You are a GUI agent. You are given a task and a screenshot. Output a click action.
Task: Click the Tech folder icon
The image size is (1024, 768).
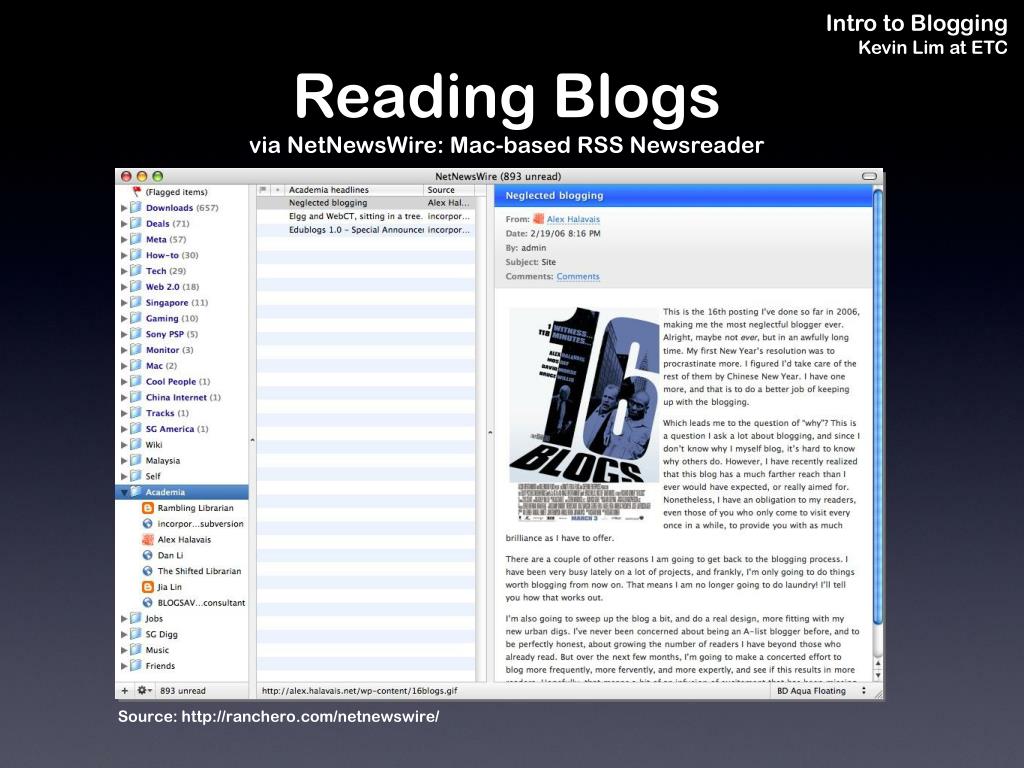(x=136, y=270)
